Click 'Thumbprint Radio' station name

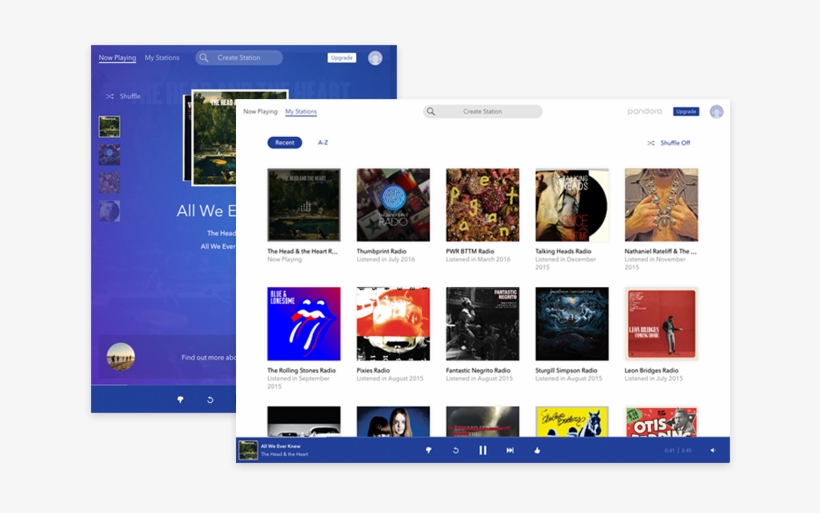pos(381,251)
